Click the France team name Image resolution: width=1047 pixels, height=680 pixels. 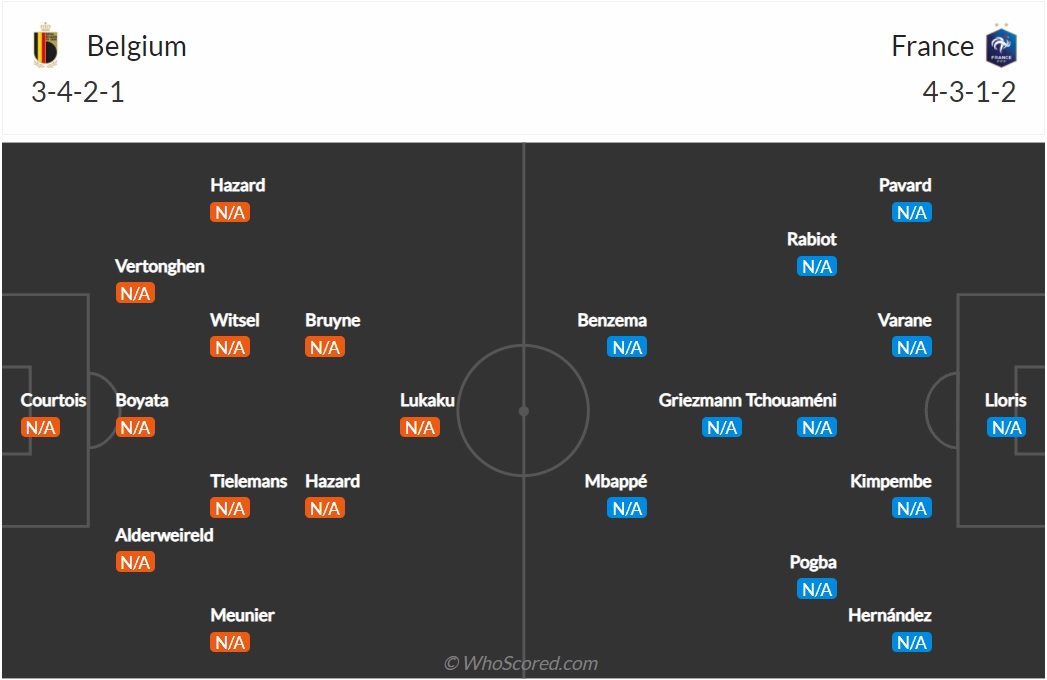932,47
